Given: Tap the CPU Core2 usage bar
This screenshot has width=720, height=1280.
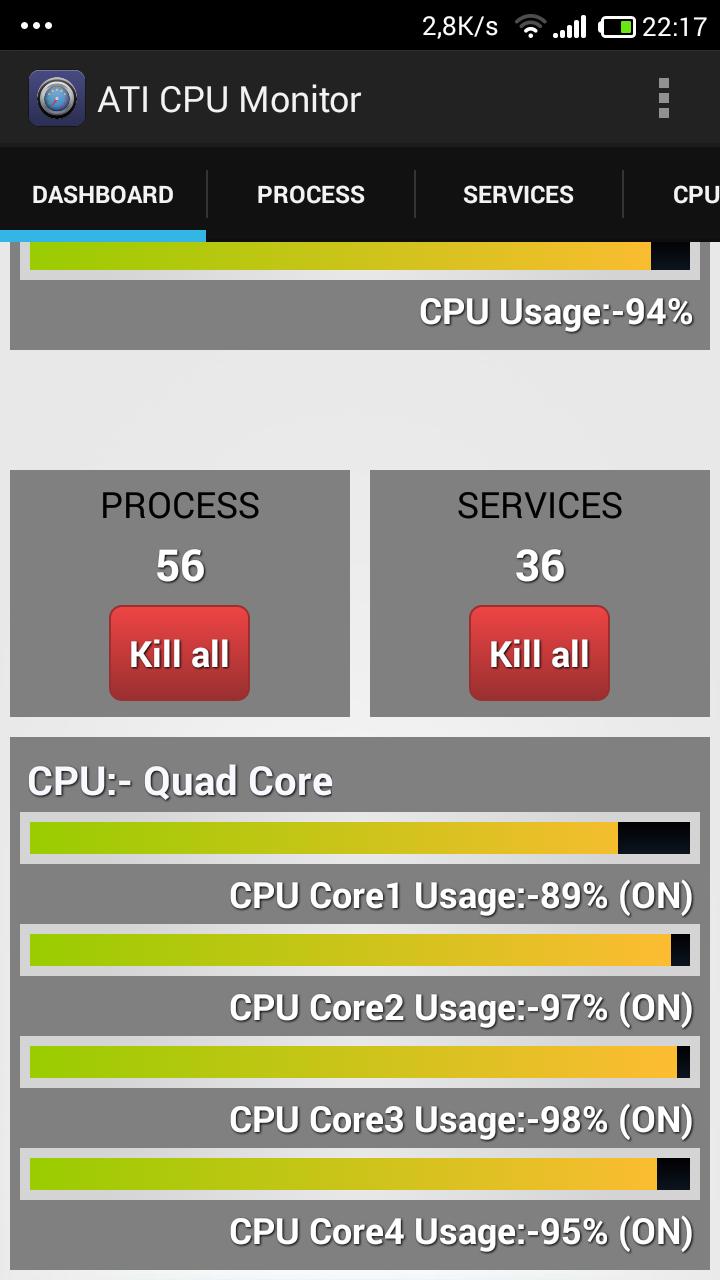Looking at the screenshot, I should click(x=360, y=950).
